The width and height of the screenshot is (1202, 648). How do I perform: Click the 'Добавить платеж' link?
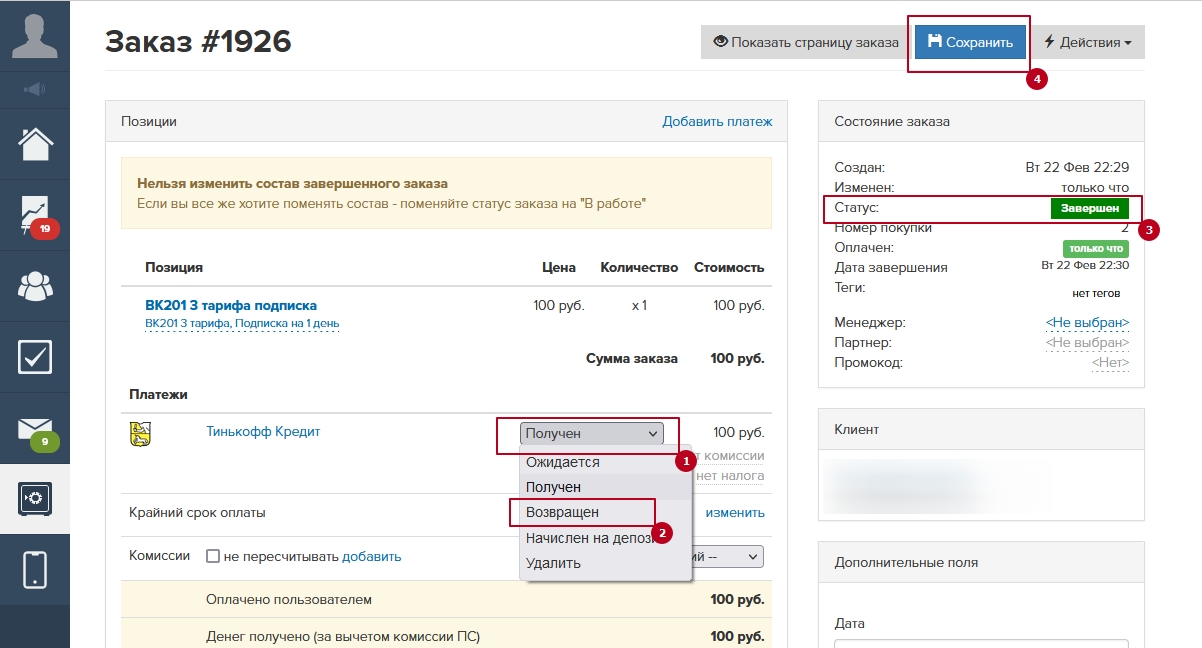point(717,121)
